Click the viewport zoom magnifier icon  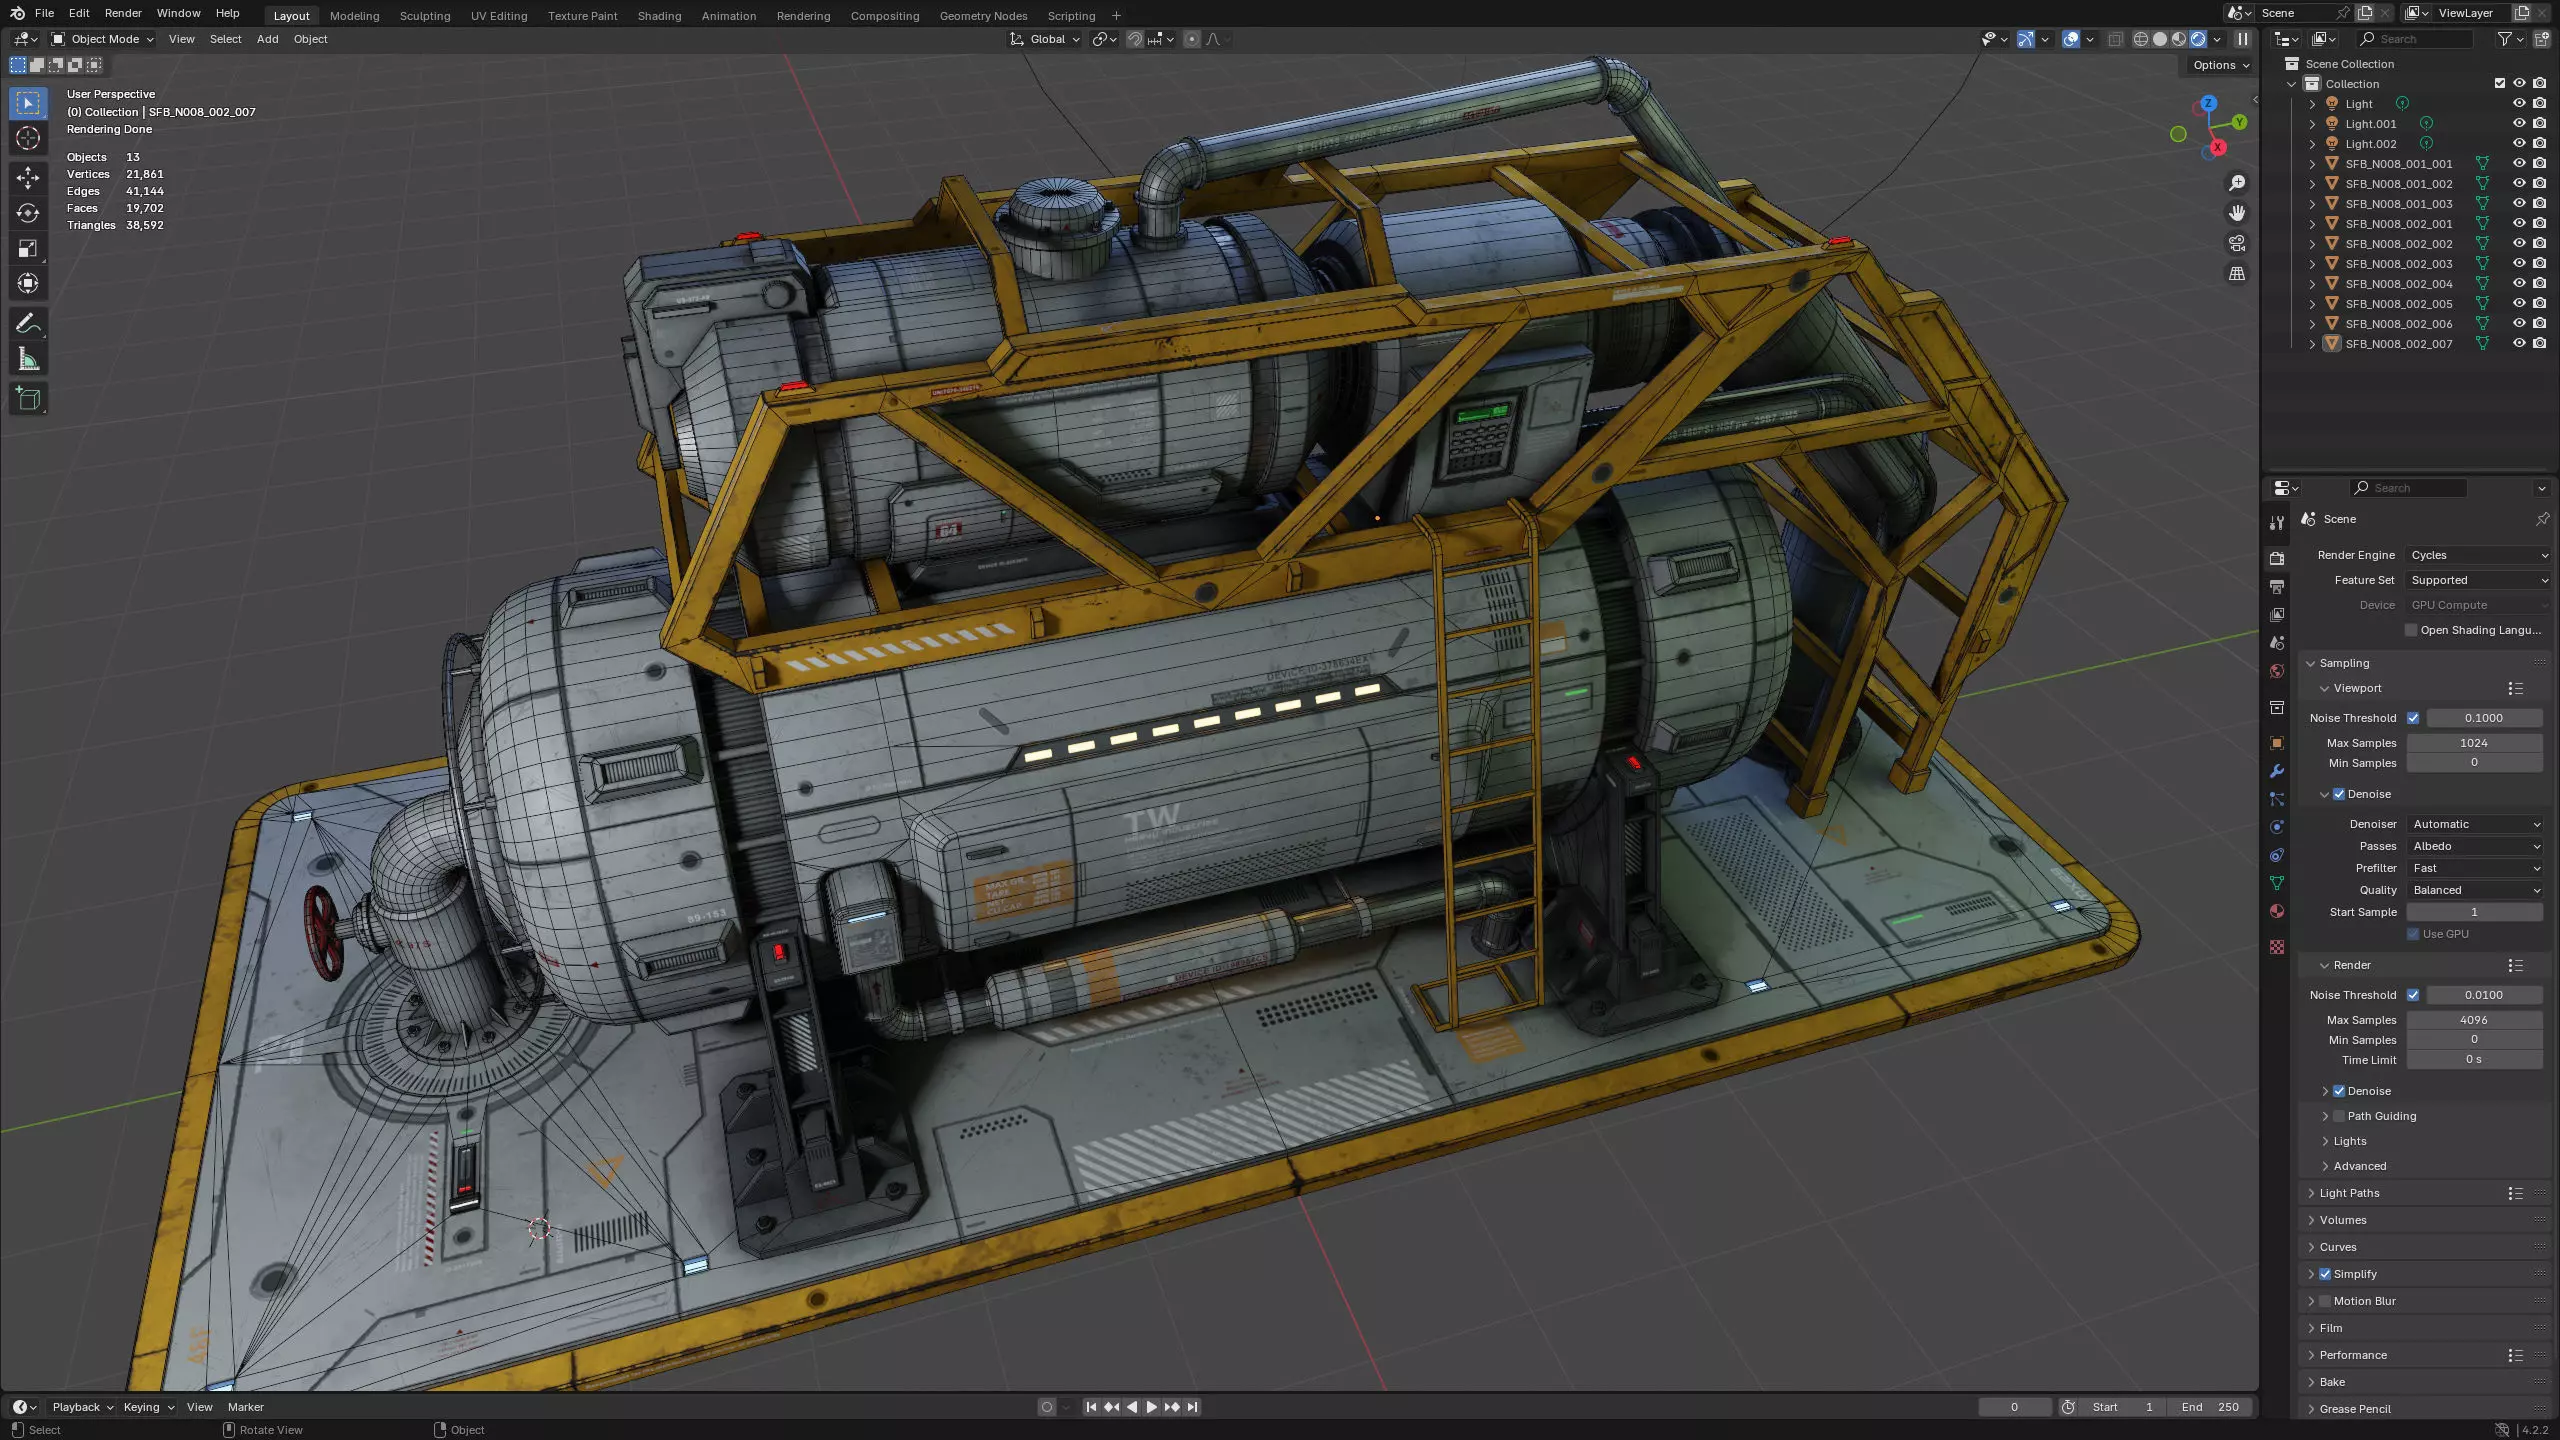(2237, 183)
